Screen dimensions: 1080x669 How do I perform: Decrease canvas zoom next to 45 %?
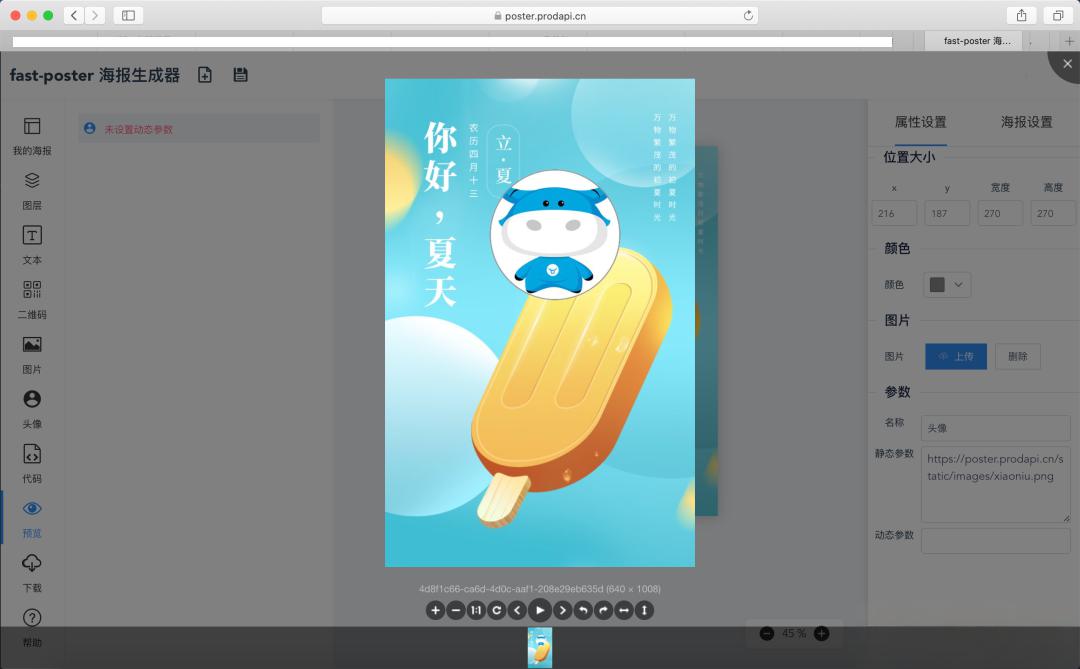(767, 633)
